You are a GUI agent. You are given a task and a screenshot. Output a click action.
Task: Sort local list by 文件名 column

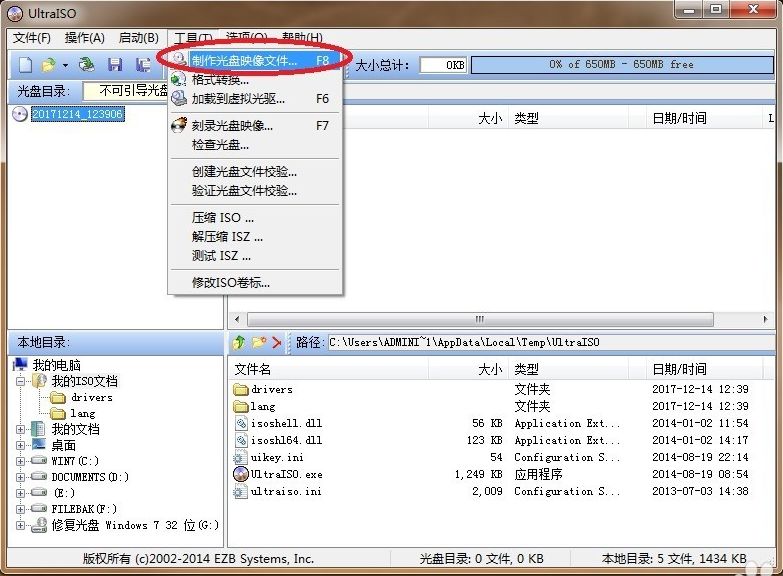tap(329, 369)
